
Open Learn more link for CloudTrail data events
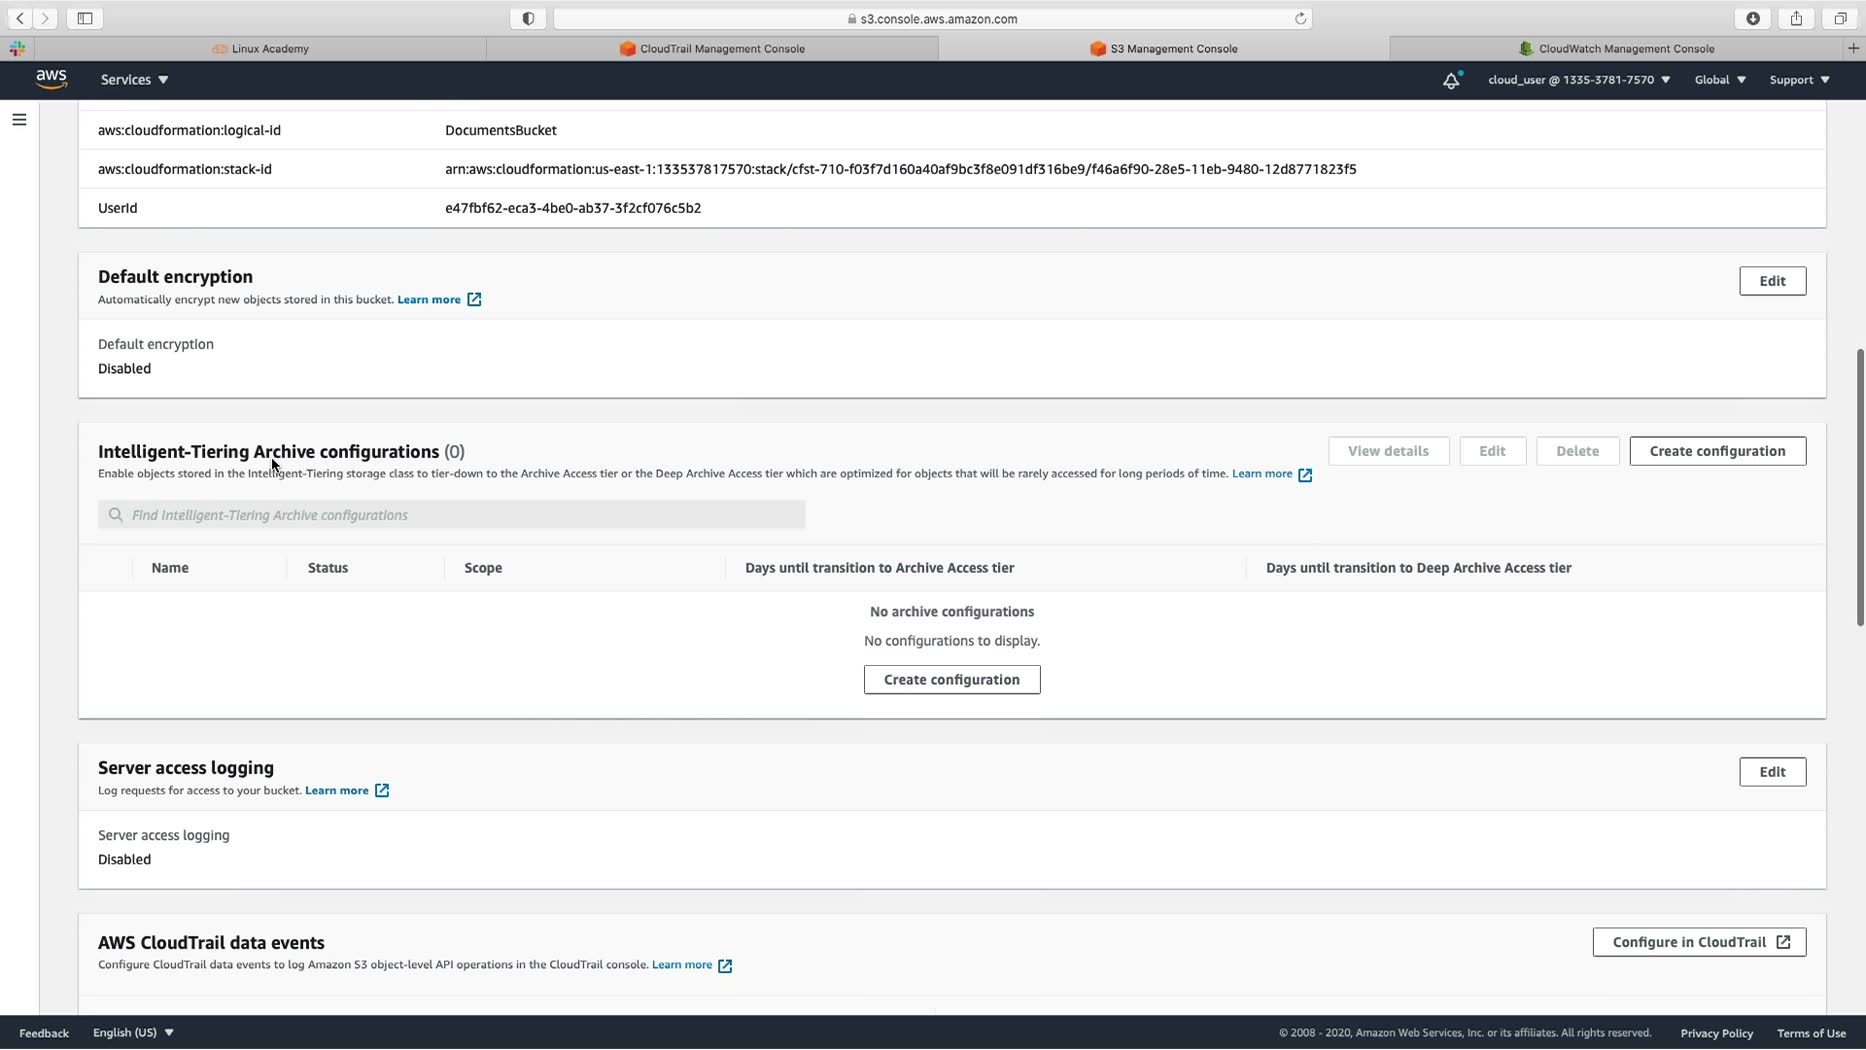682,965
